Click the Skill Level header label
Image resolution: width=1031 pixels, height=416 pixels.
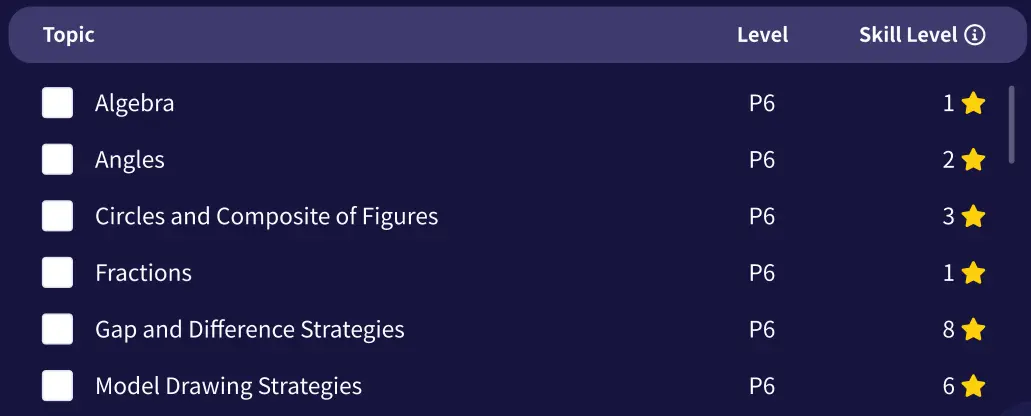908,35
